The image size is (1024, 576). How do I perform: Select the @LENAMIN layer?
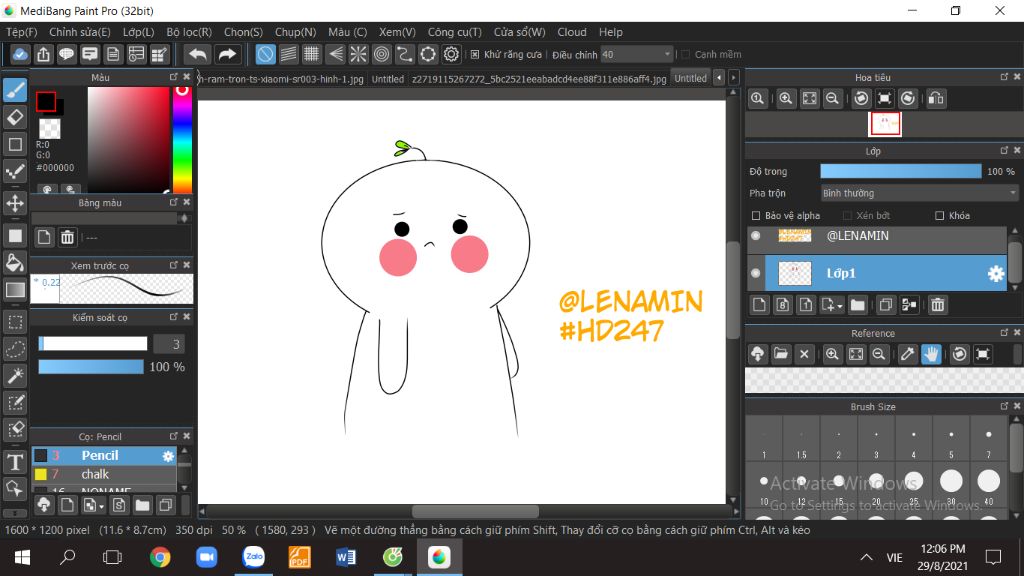pyautogui.click(x=878, y=236)
